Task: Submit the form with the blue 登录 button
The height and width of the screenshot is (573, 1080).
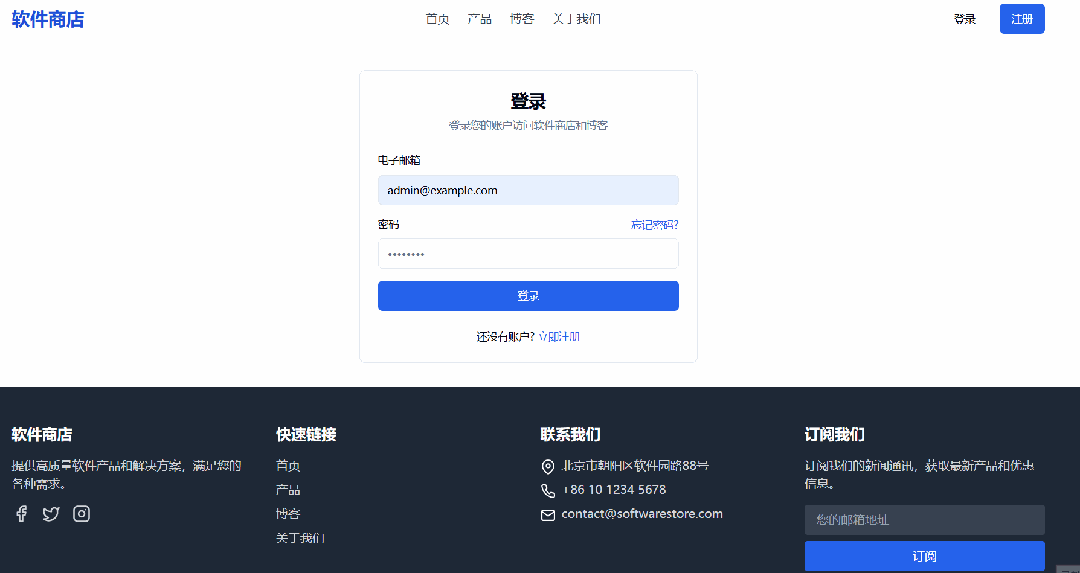Action: click(528, 296)
